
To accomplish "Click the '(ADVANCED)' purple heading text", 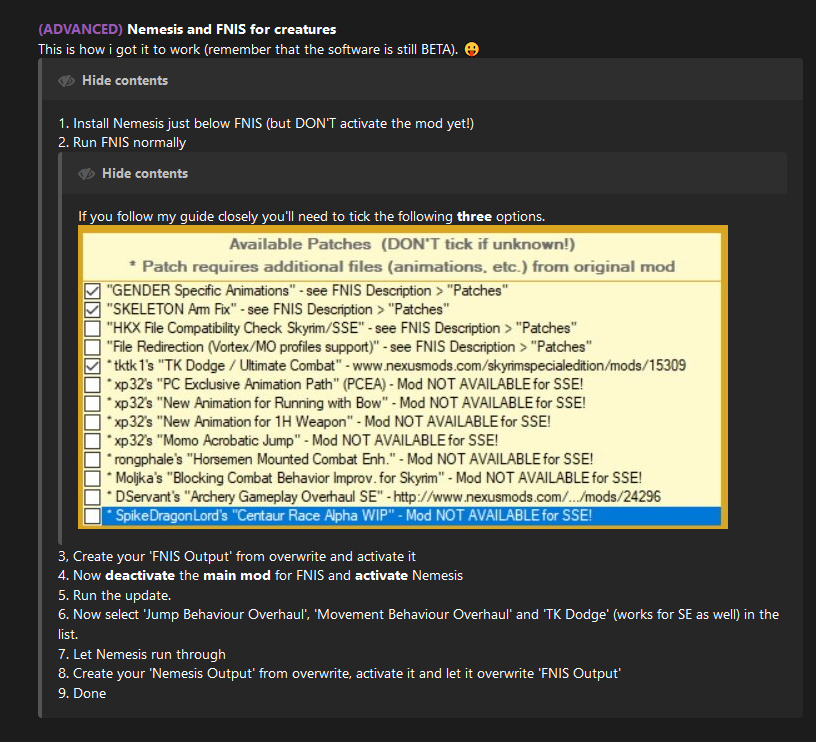I will (x=81, y=30).
